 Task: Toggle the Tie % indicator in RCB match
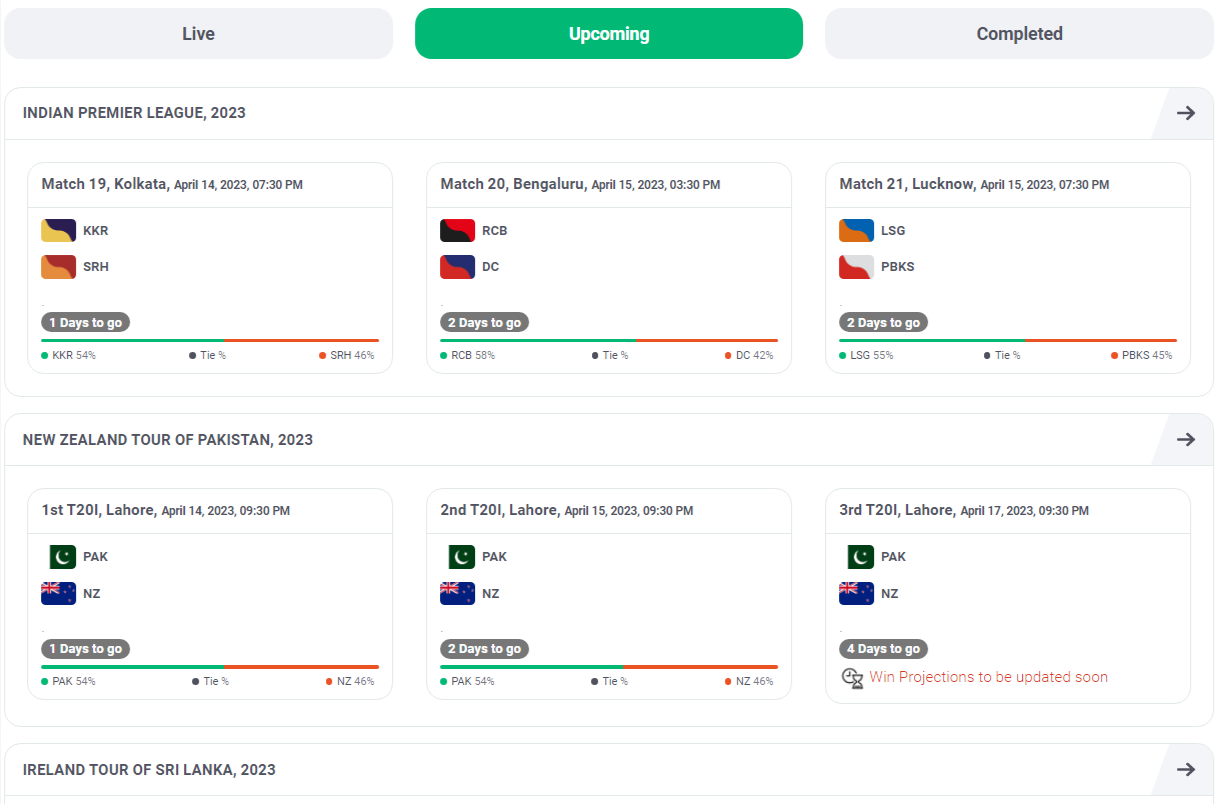pos(594,355)
